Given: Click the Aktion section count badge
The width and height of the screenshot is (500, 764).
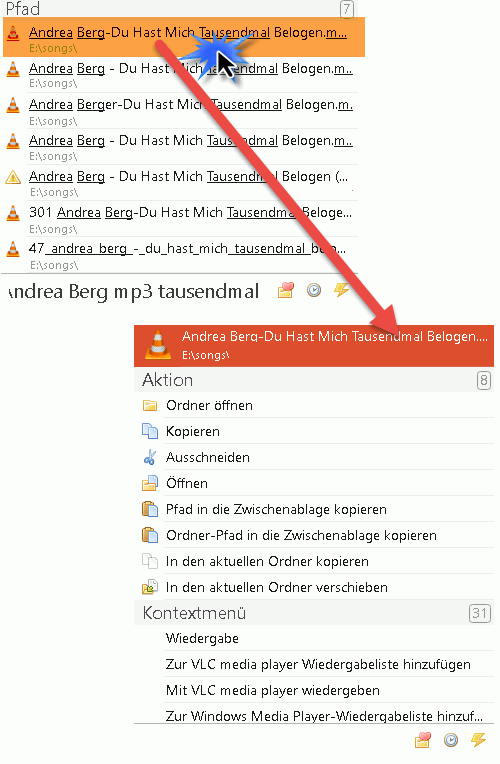Looking at the screenshot, I should 483,380.
